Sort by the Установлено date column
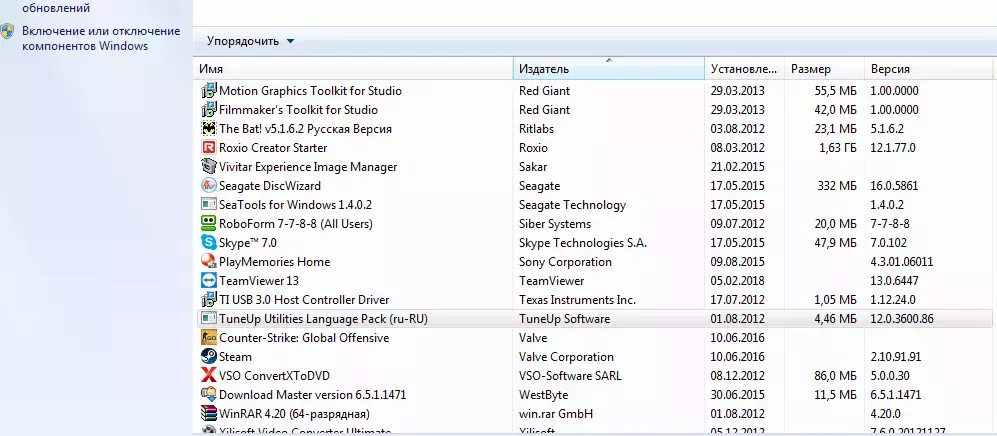Viewport: 997px width, 436px height. [745, 69]
